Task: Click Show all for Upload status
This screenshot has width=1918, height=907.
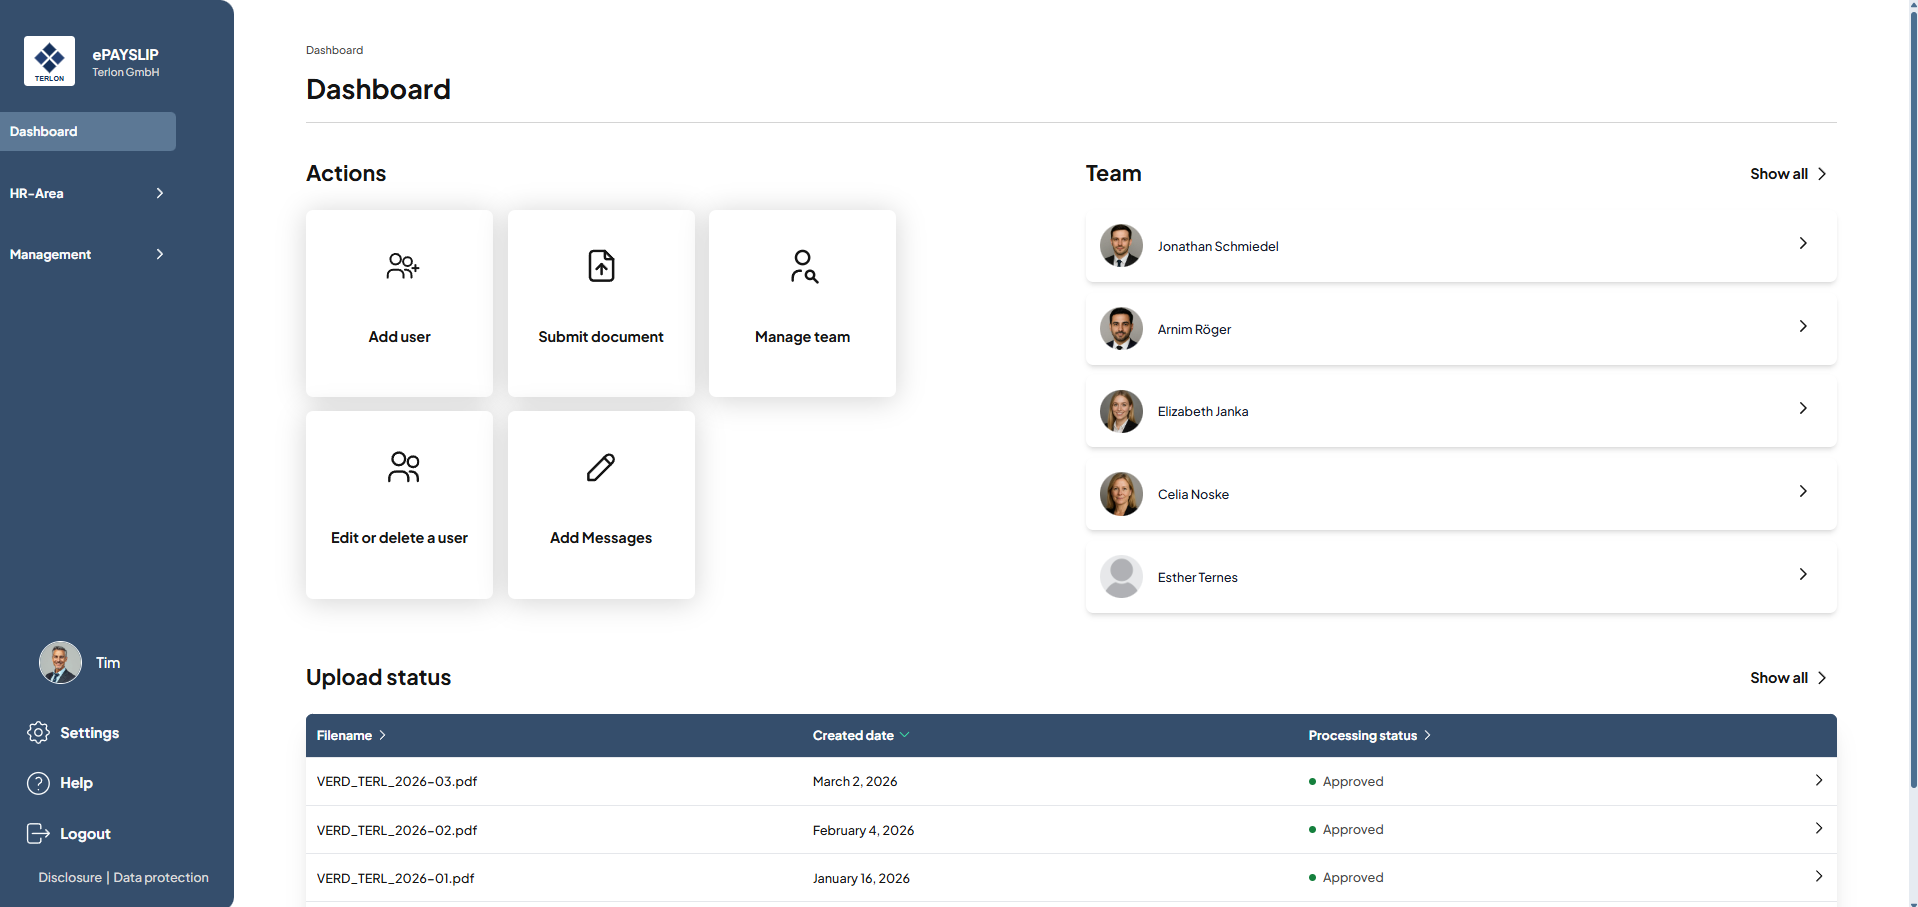Action: point(1787,678)
